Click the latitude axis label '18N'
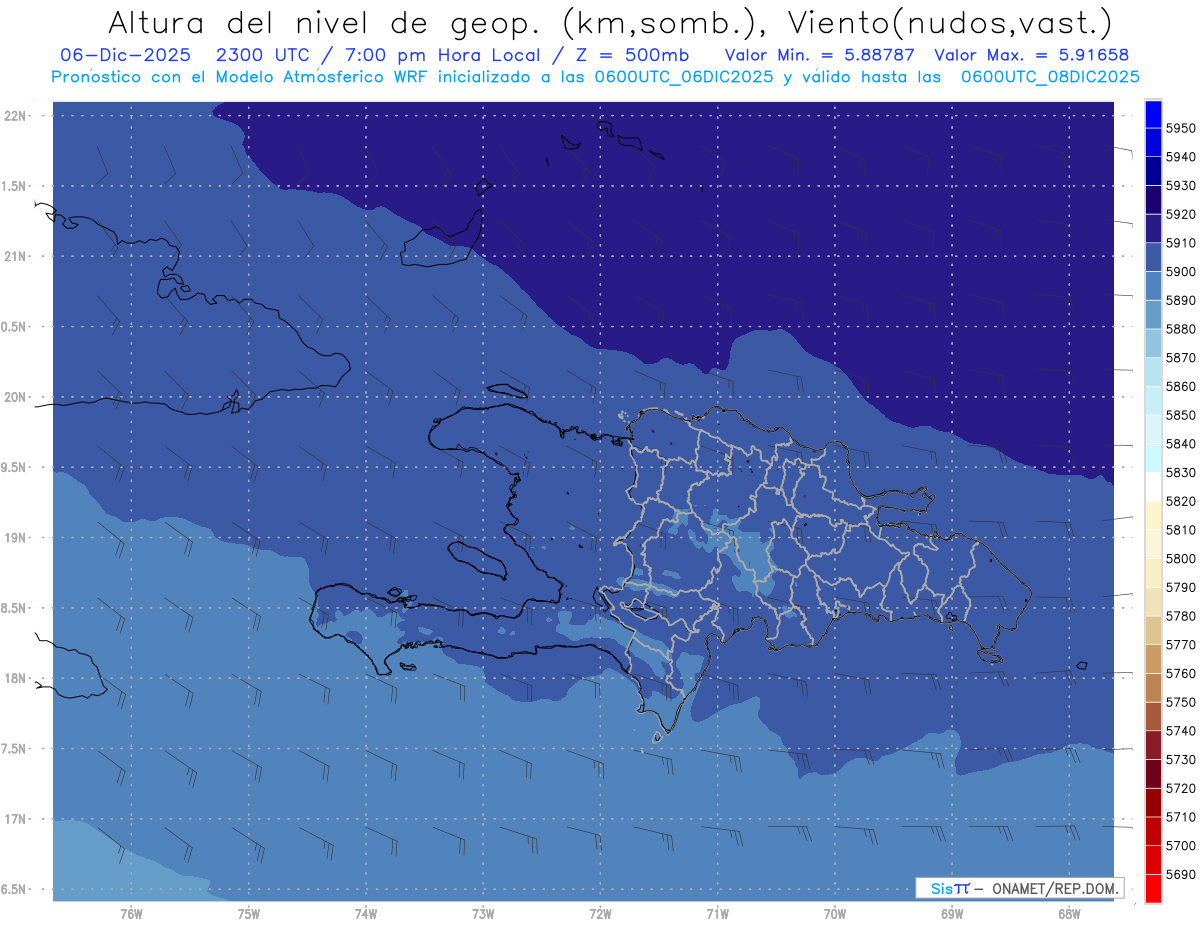This screenshot has width=1200, height=927. pos(16,679)
